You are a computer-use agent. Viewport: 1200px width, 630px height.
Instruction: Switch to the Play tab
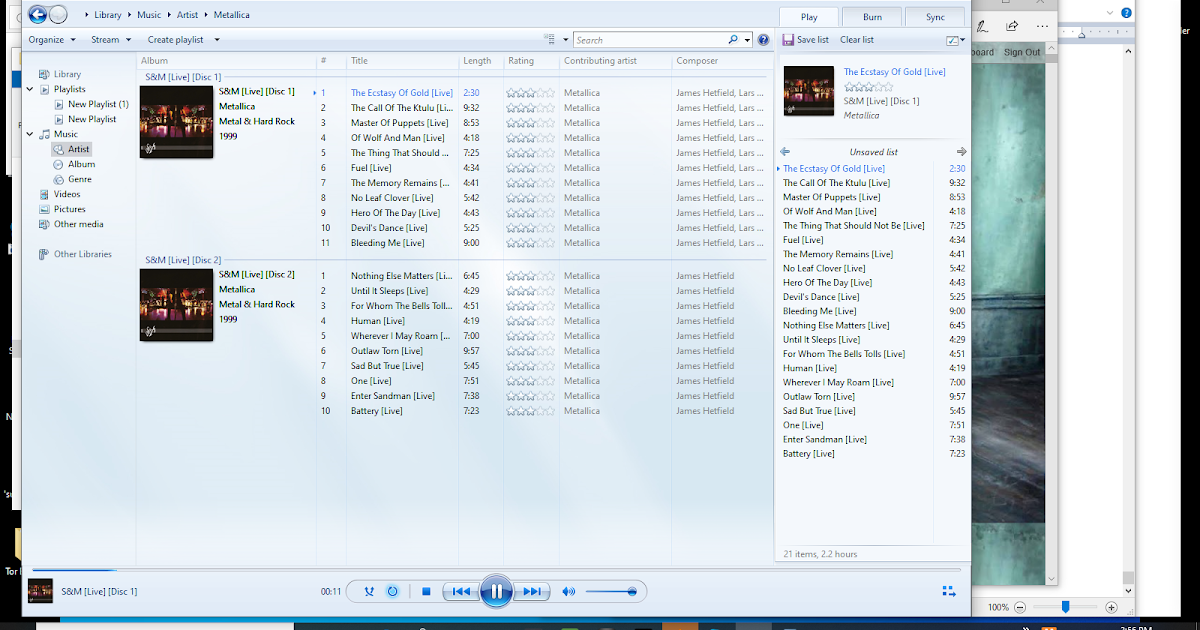tap(809, 17)
